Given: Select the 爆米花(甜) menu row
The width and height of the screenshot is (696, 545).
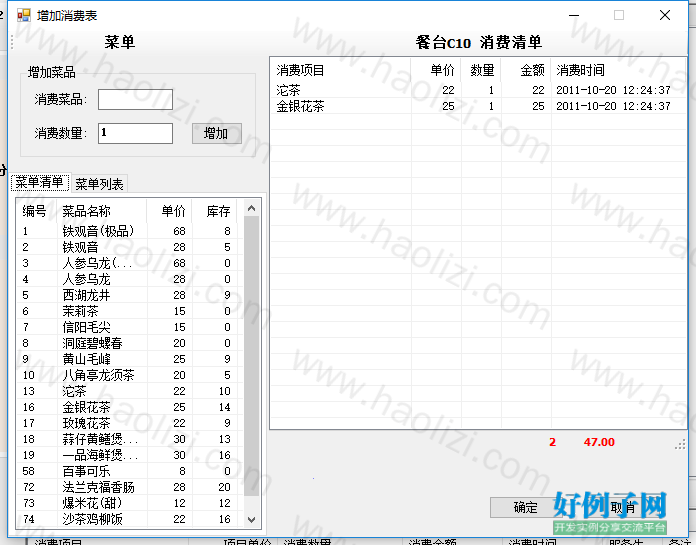Looking at the screenshot, I should tap(130, 502).
